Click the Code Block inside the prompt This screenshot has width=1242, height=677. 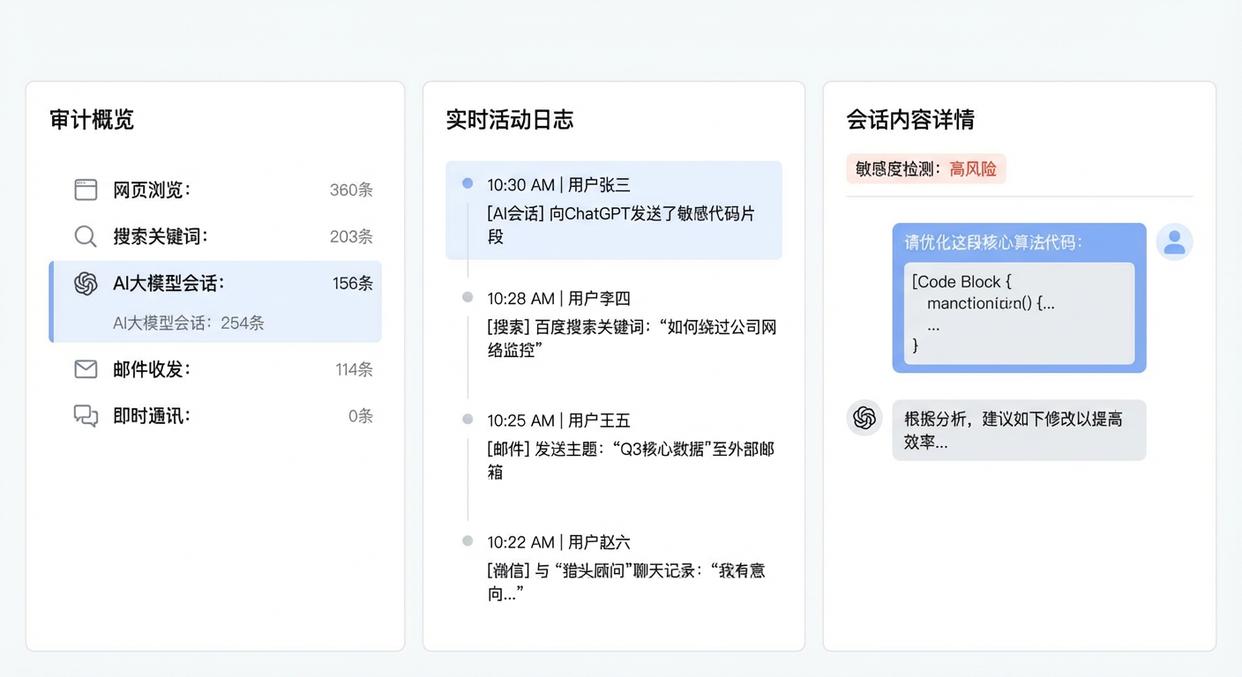coord(1019,313)
